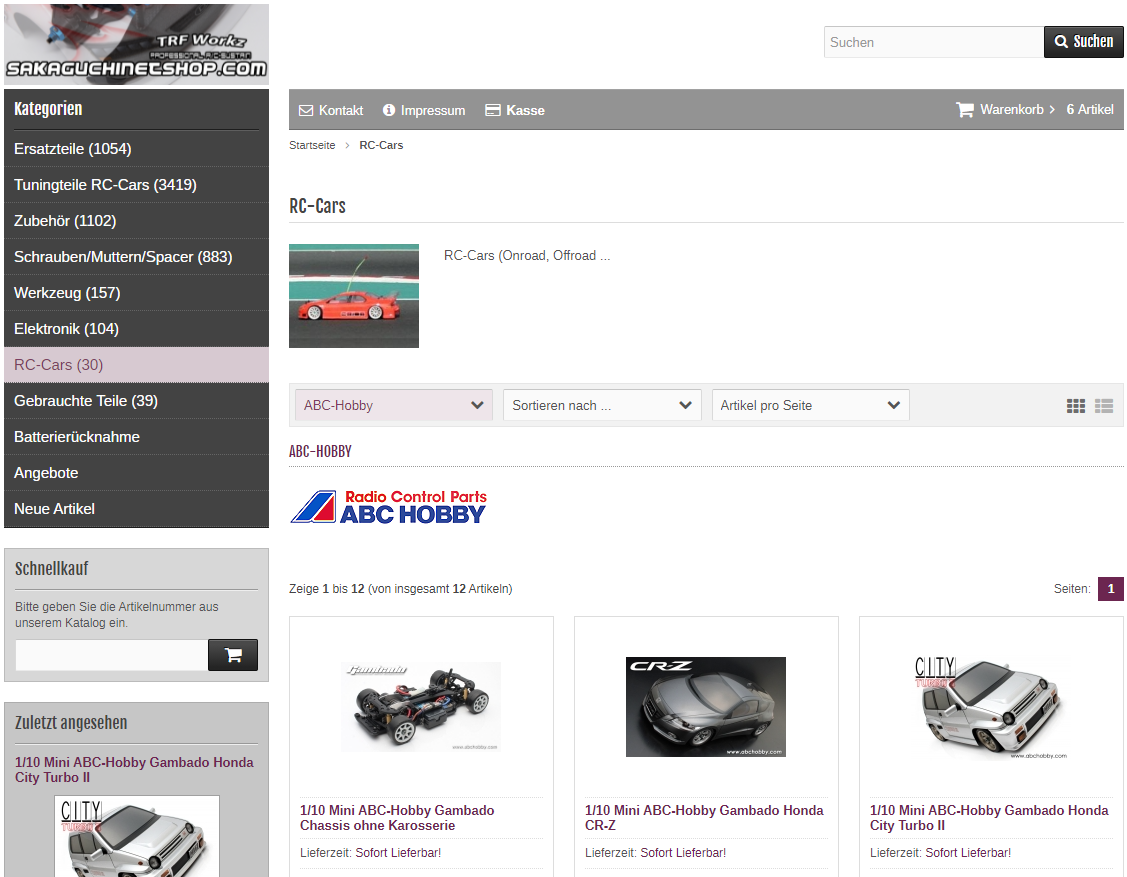This screenshot has height=877, width=1127.
Task: Open the Gambado Chassis product image
Action: (421, 707)
